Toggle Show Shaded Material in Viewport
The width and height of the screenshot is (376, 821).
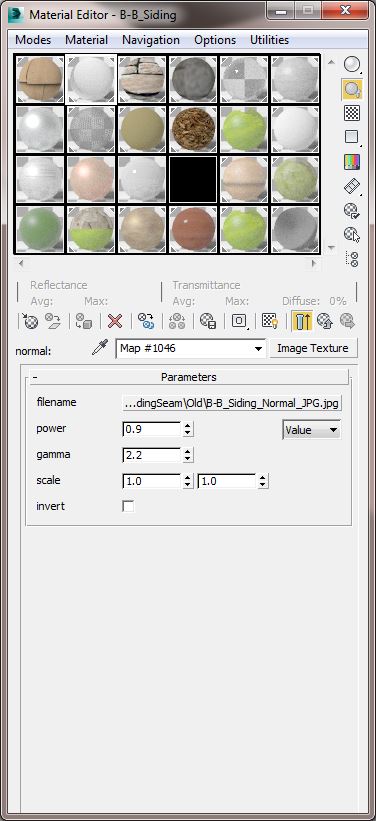(270, 320)
